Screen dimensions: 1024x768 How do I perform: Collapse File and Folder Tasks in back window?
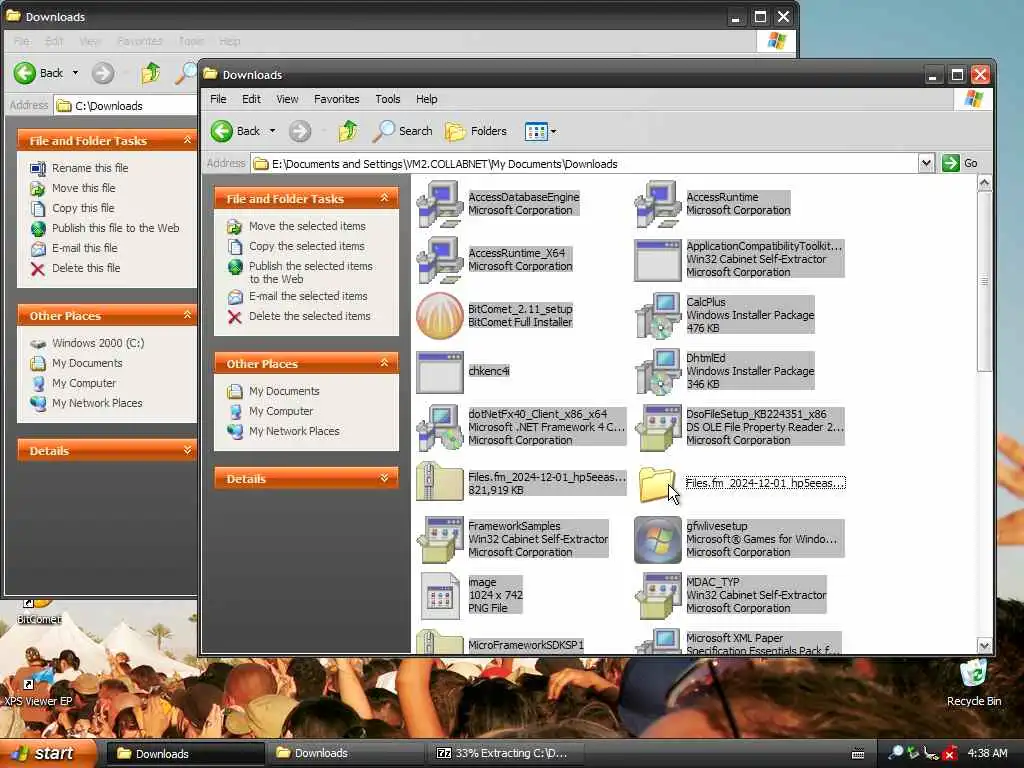coord(187,140)
